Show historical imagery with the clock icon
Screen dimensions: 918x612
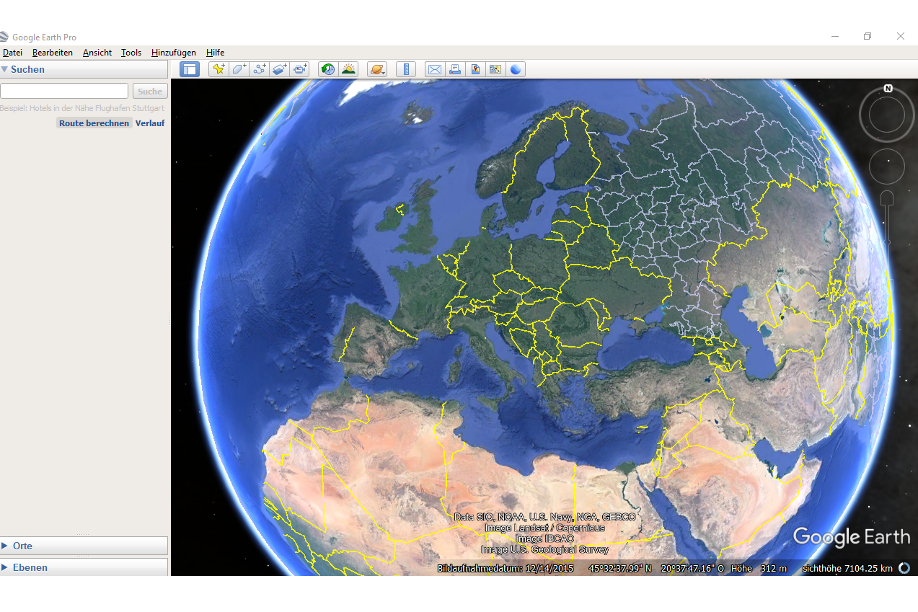(x=328, y=69)
